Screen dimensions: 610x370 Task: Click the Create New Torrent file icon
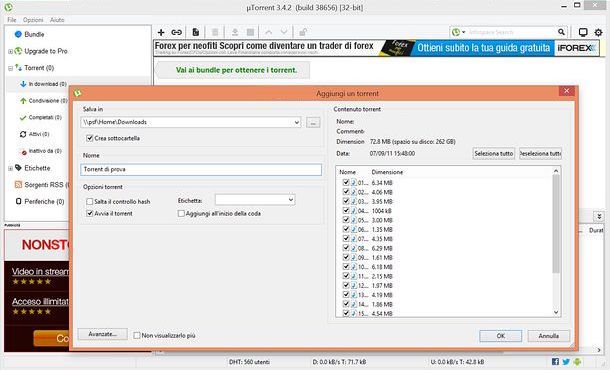click(196, 32)
